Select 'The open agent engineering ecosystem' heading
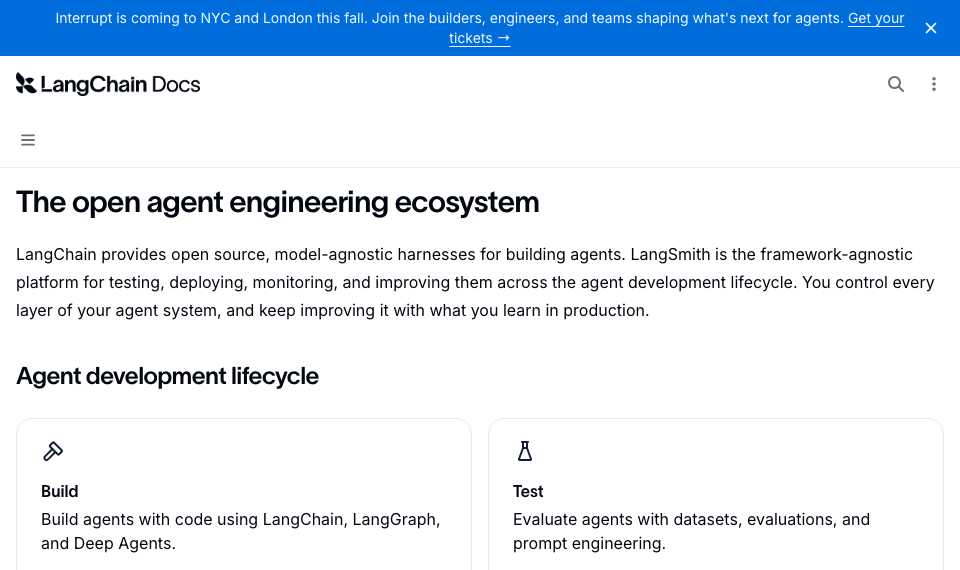The height and width of the screenshot is (570, 960). pyautogui.click(x=277, y=203)
